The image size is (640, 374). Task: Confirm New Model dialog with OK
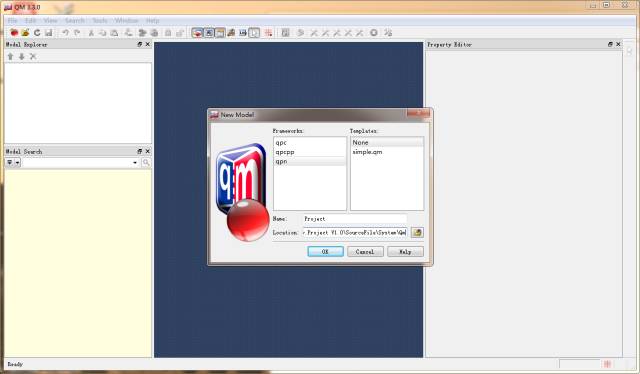(x=325, y=252)
